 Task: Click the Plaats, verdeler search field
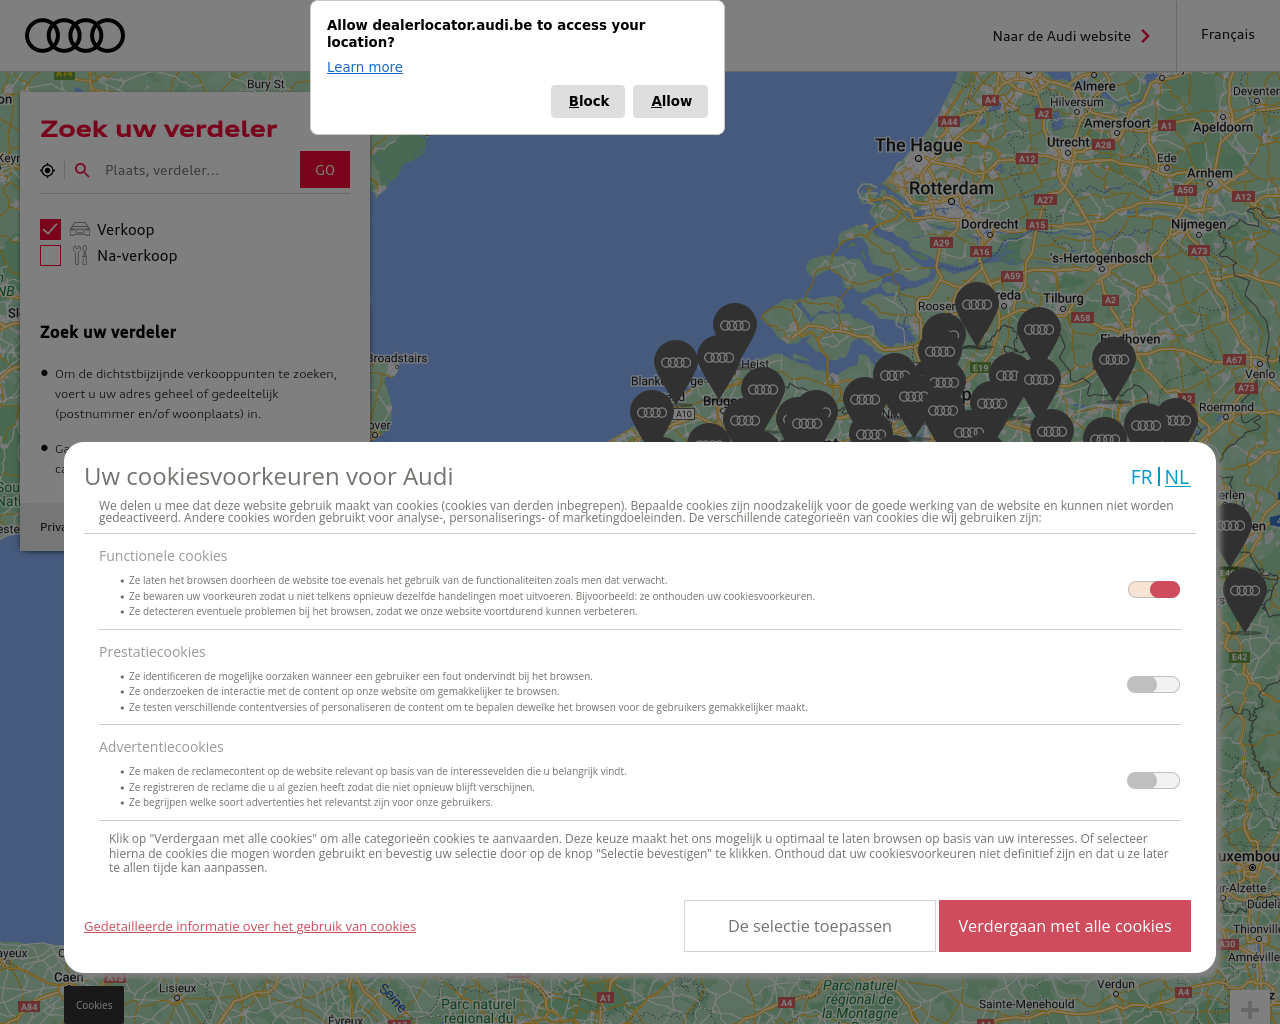pos(197,170)
